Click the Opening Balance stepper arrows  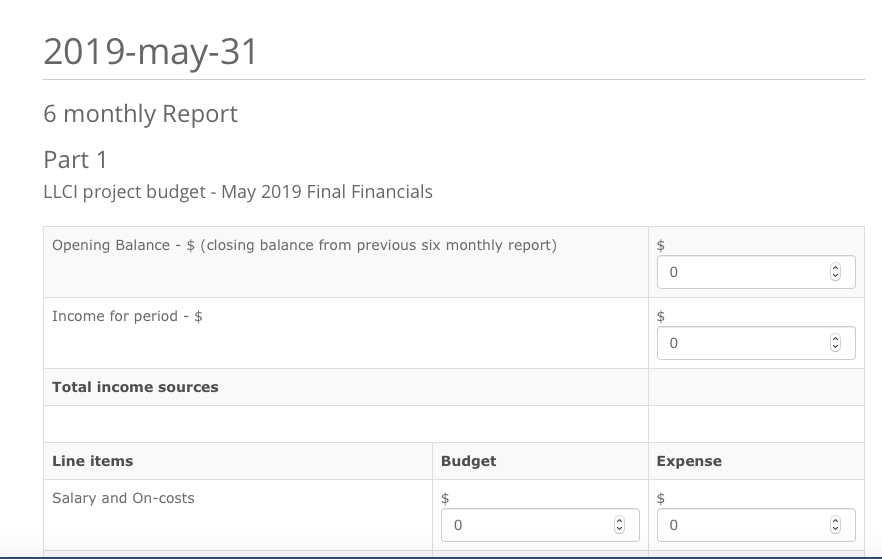click(x=836, y=272)
